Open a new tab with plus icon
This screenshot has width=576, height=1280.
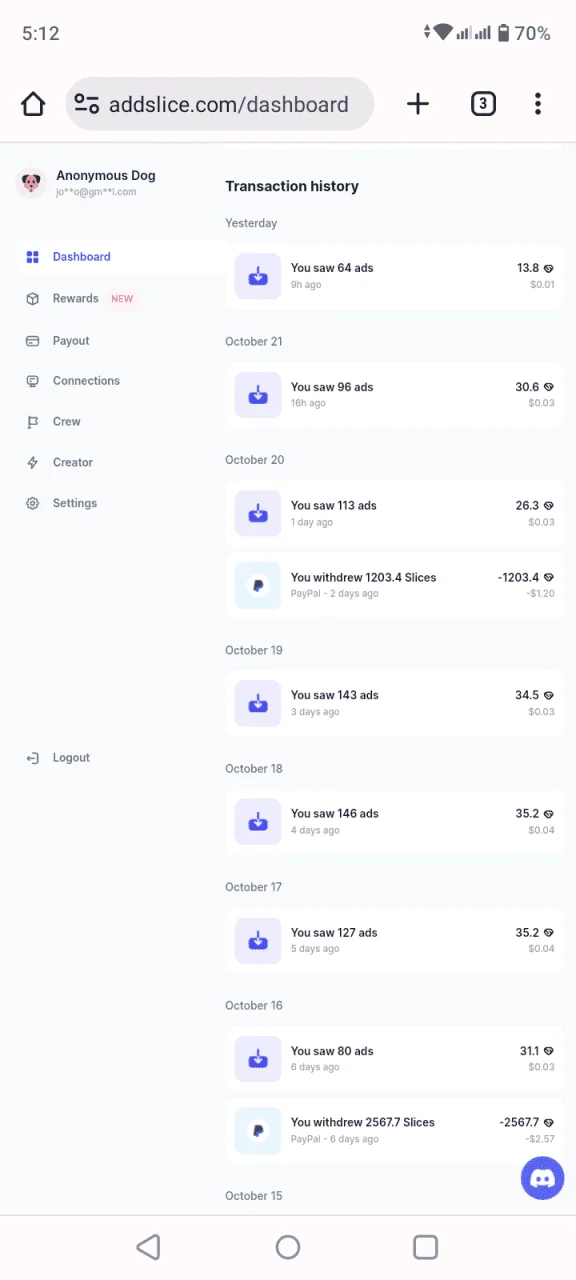418,104
